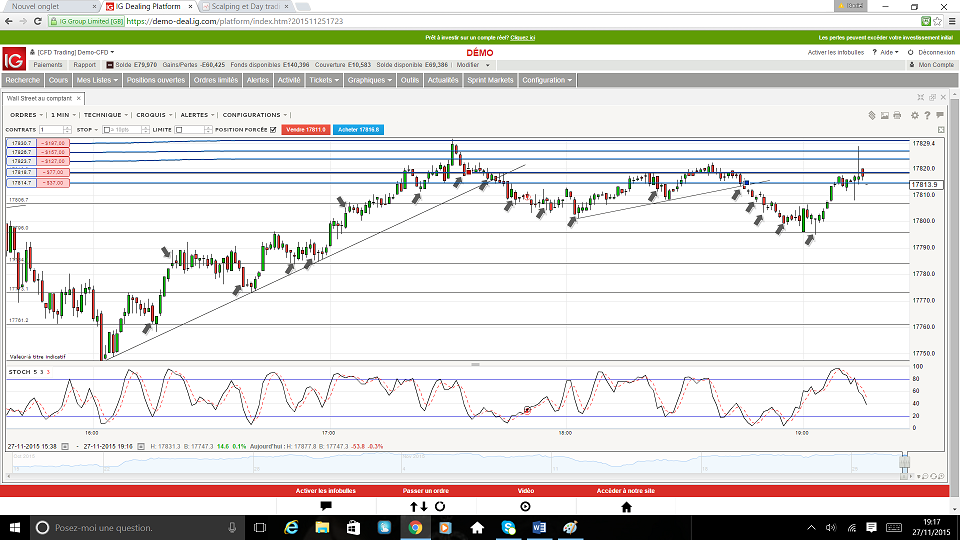The image size is (960, 540).
Task: Click the red Vendre 17811.0 button
Action: (305, 129)
